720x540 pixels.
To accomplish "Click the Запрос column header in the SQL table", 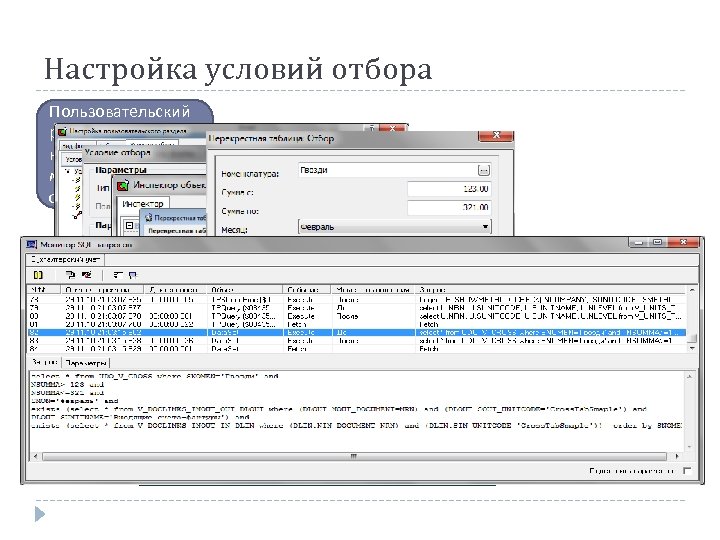I will coord(550,290).
